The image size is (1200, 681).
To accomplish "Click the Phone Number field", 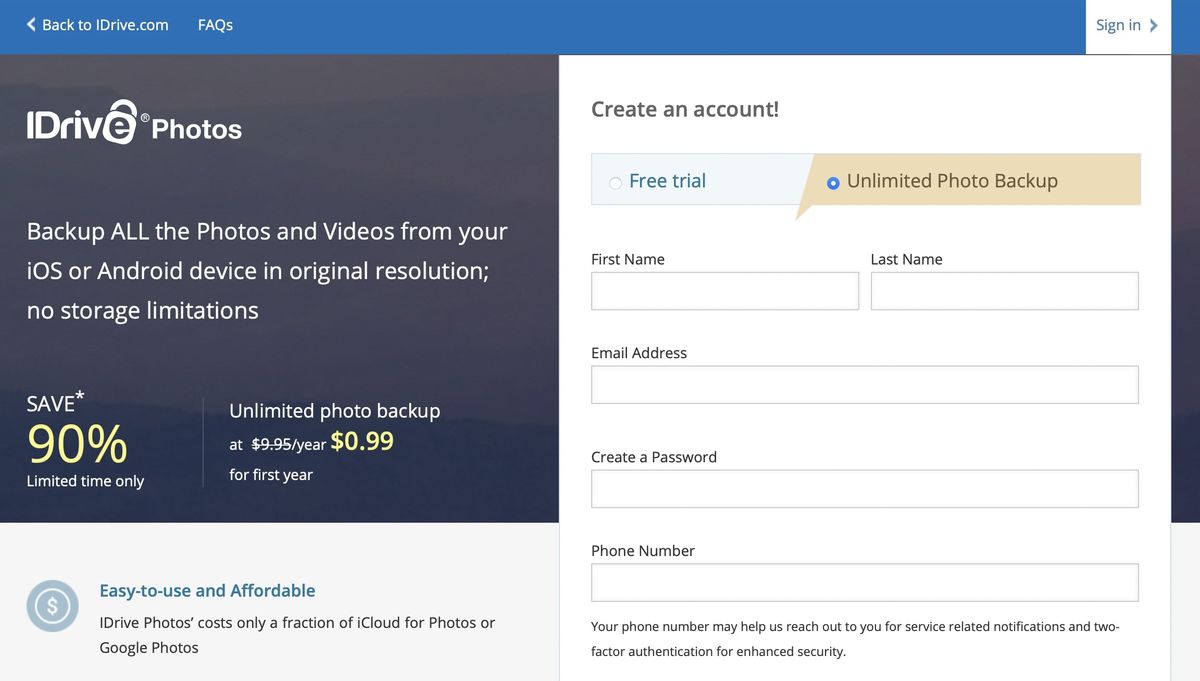I will (x=864, y=582).
